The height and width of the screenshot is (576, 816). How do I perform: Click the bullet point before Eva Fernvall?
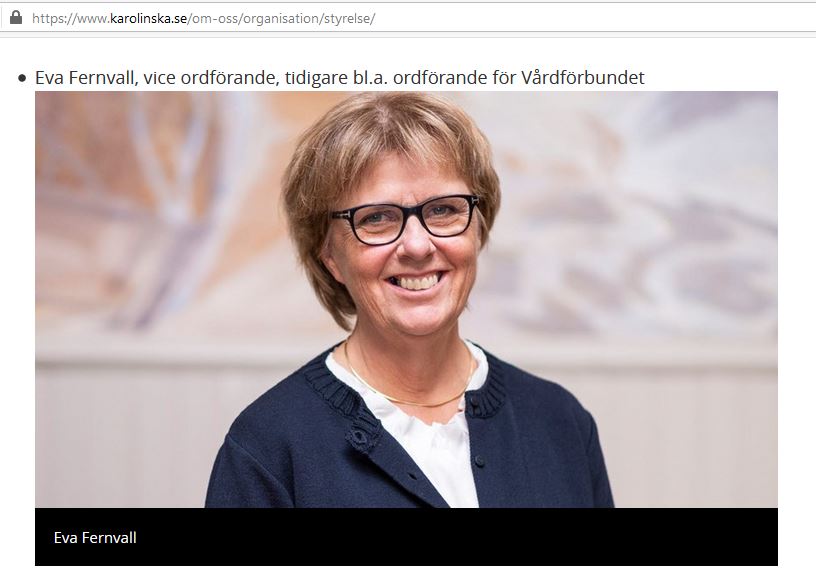click(22, 79)
